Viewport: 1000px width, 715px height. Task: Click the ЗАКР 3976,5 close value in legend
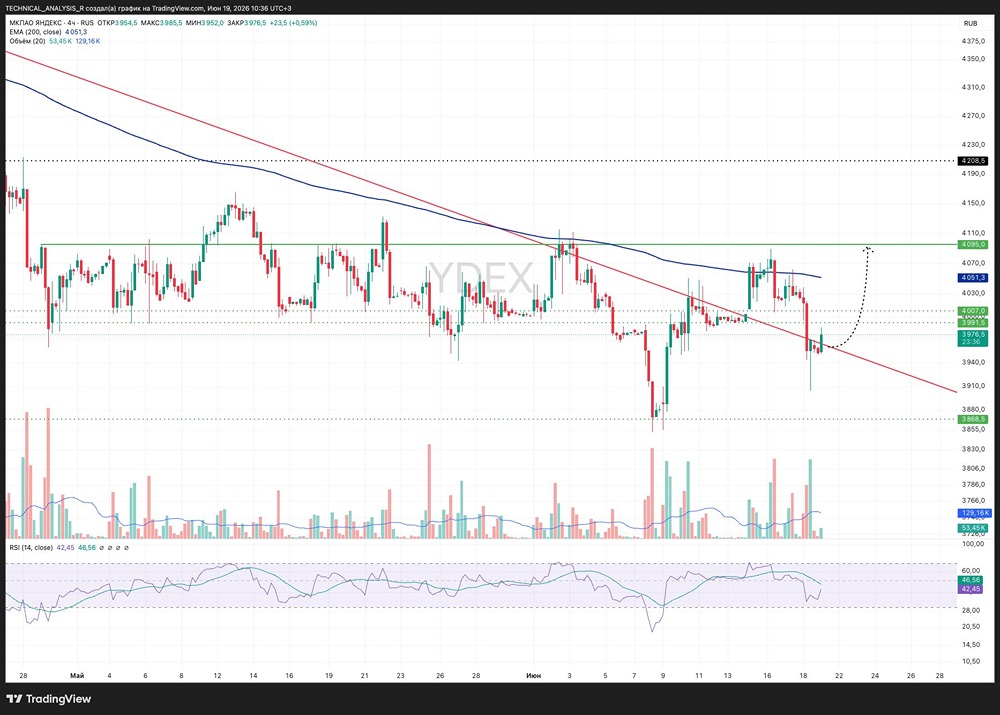[x=247, y=23]
